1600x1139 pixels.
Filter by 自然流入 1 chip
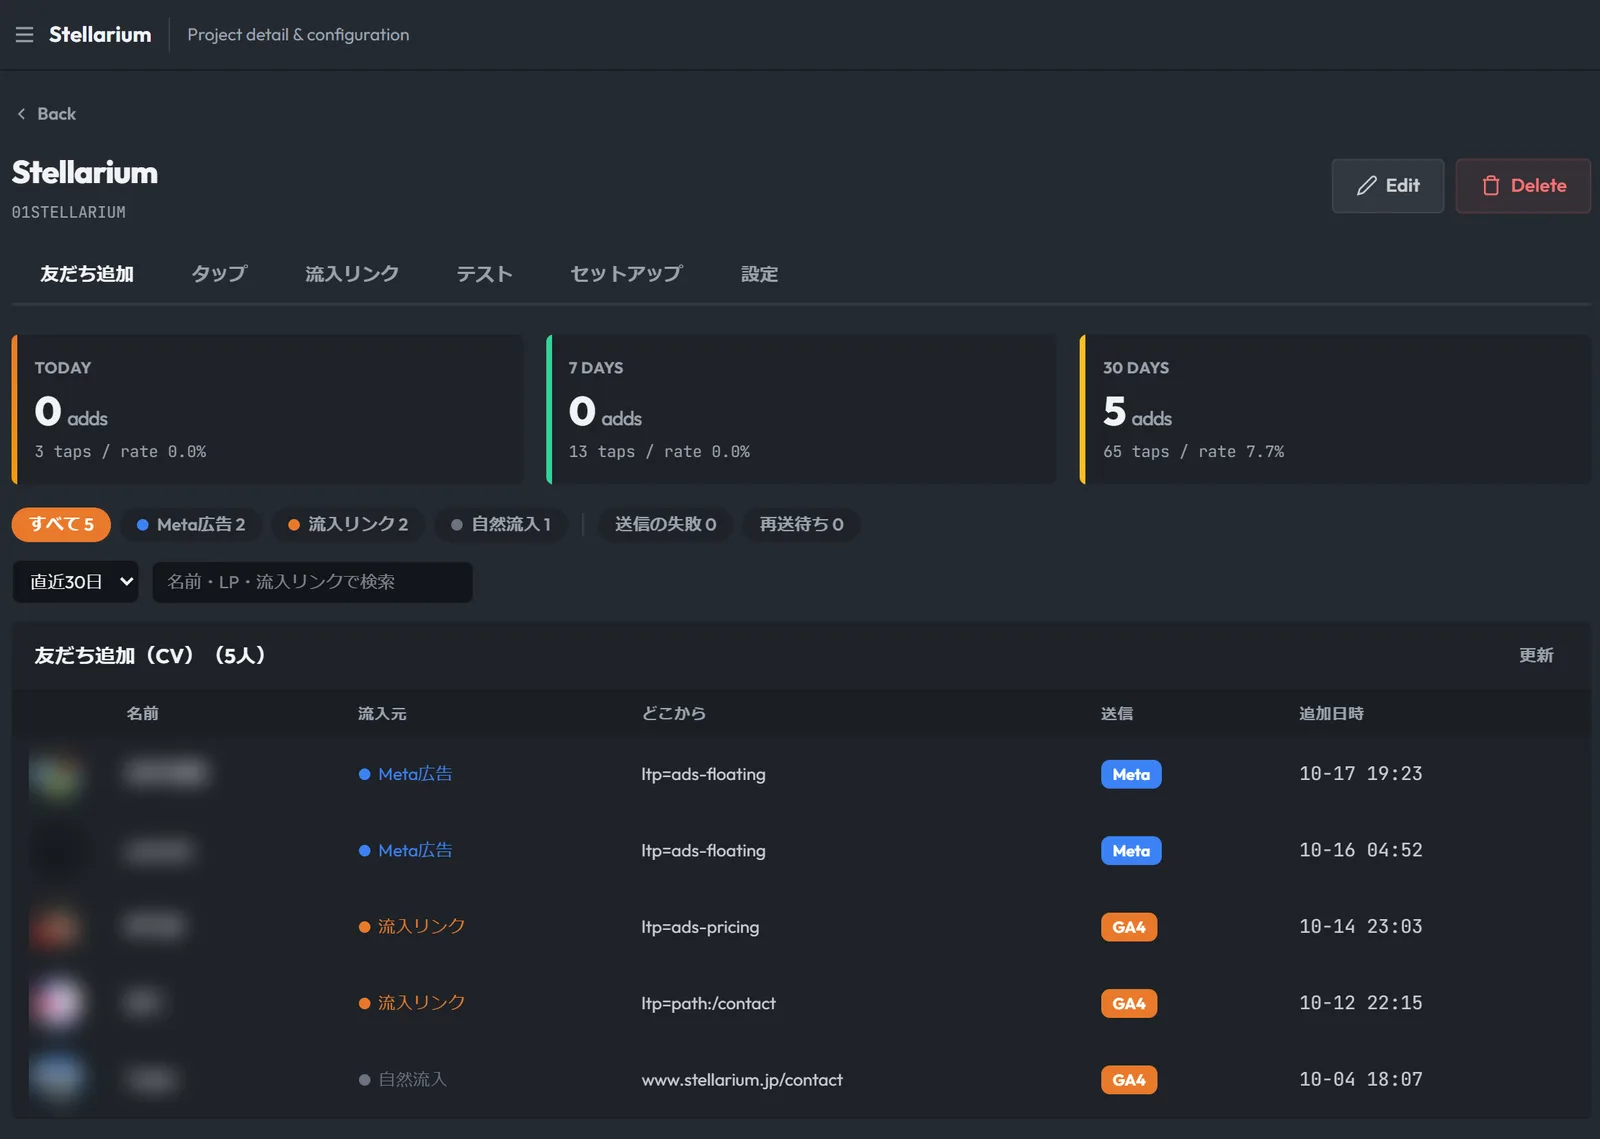pyautogui.click(x=500, y=524)
